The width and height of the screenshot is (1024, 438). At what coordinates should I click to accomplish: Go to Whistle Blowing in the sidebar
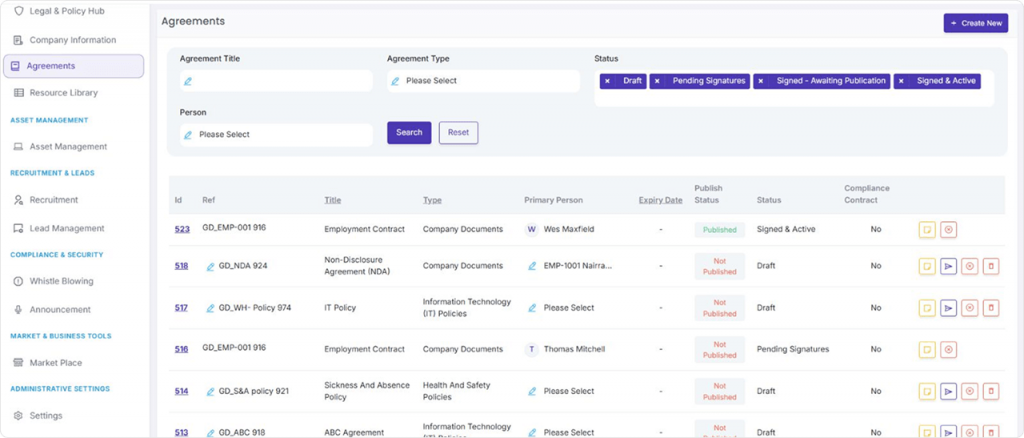coord(61,282)
